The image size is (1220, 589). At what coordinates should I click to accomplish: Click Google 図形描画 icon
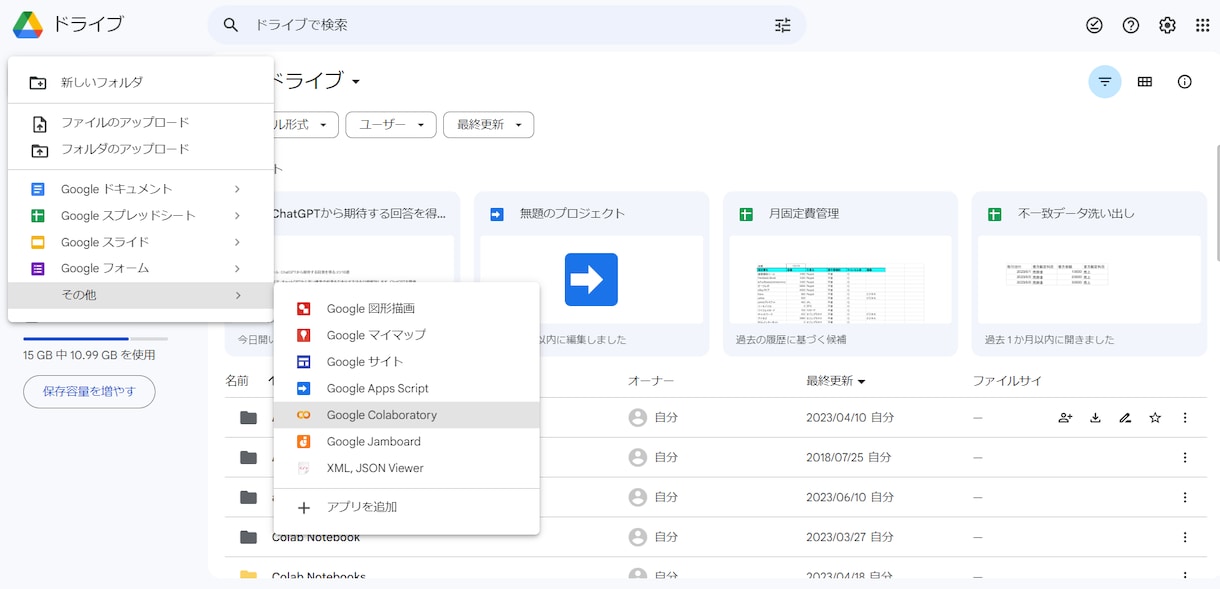tap(304, 309)
